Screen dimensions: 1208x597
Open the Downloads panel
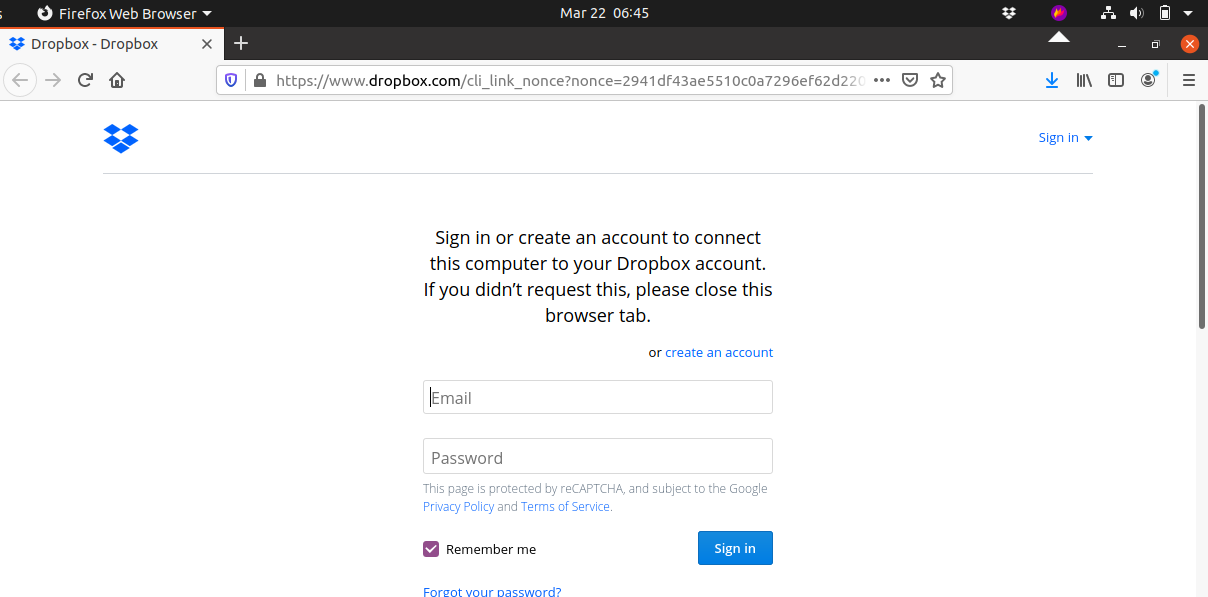(1051, 81)
